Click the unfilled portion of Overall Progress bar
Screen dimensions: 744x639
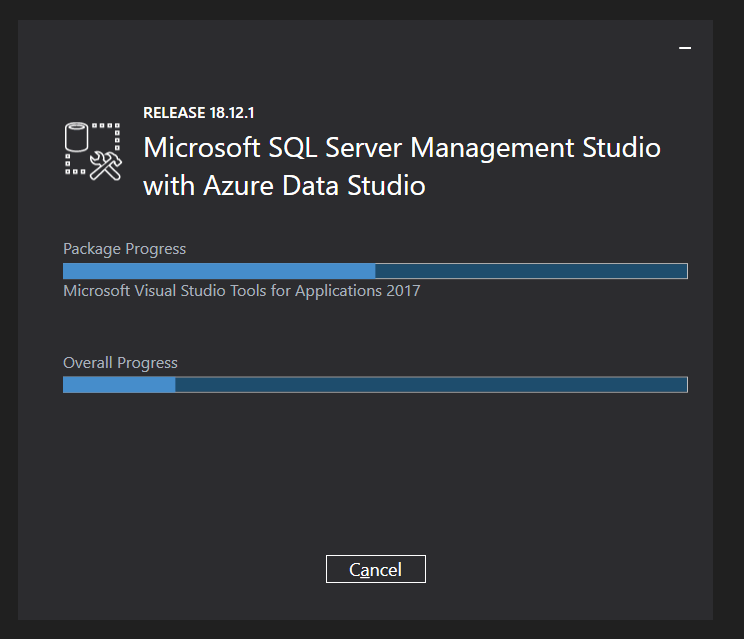[431, 385]
